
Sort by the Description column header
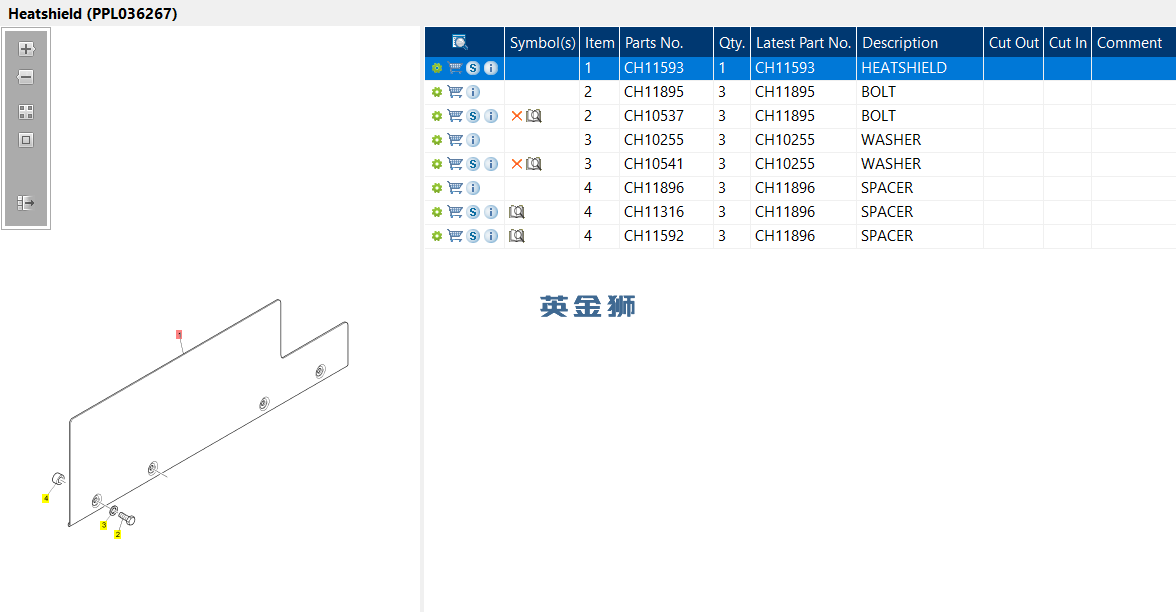point(920,43)
